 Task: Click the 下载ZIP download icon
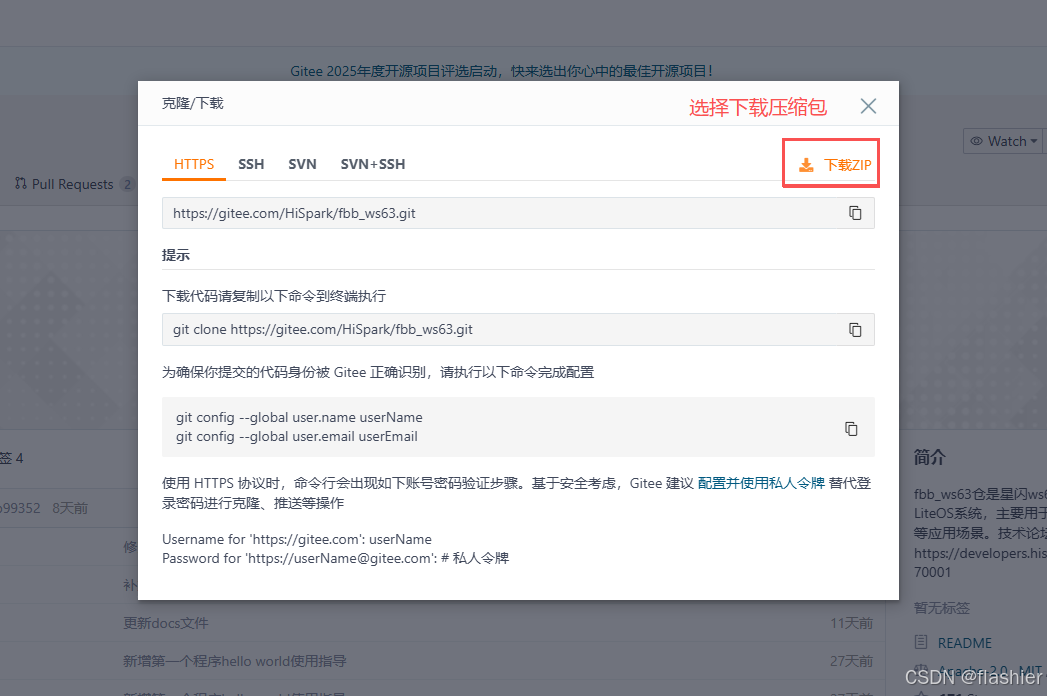[807, 165]
